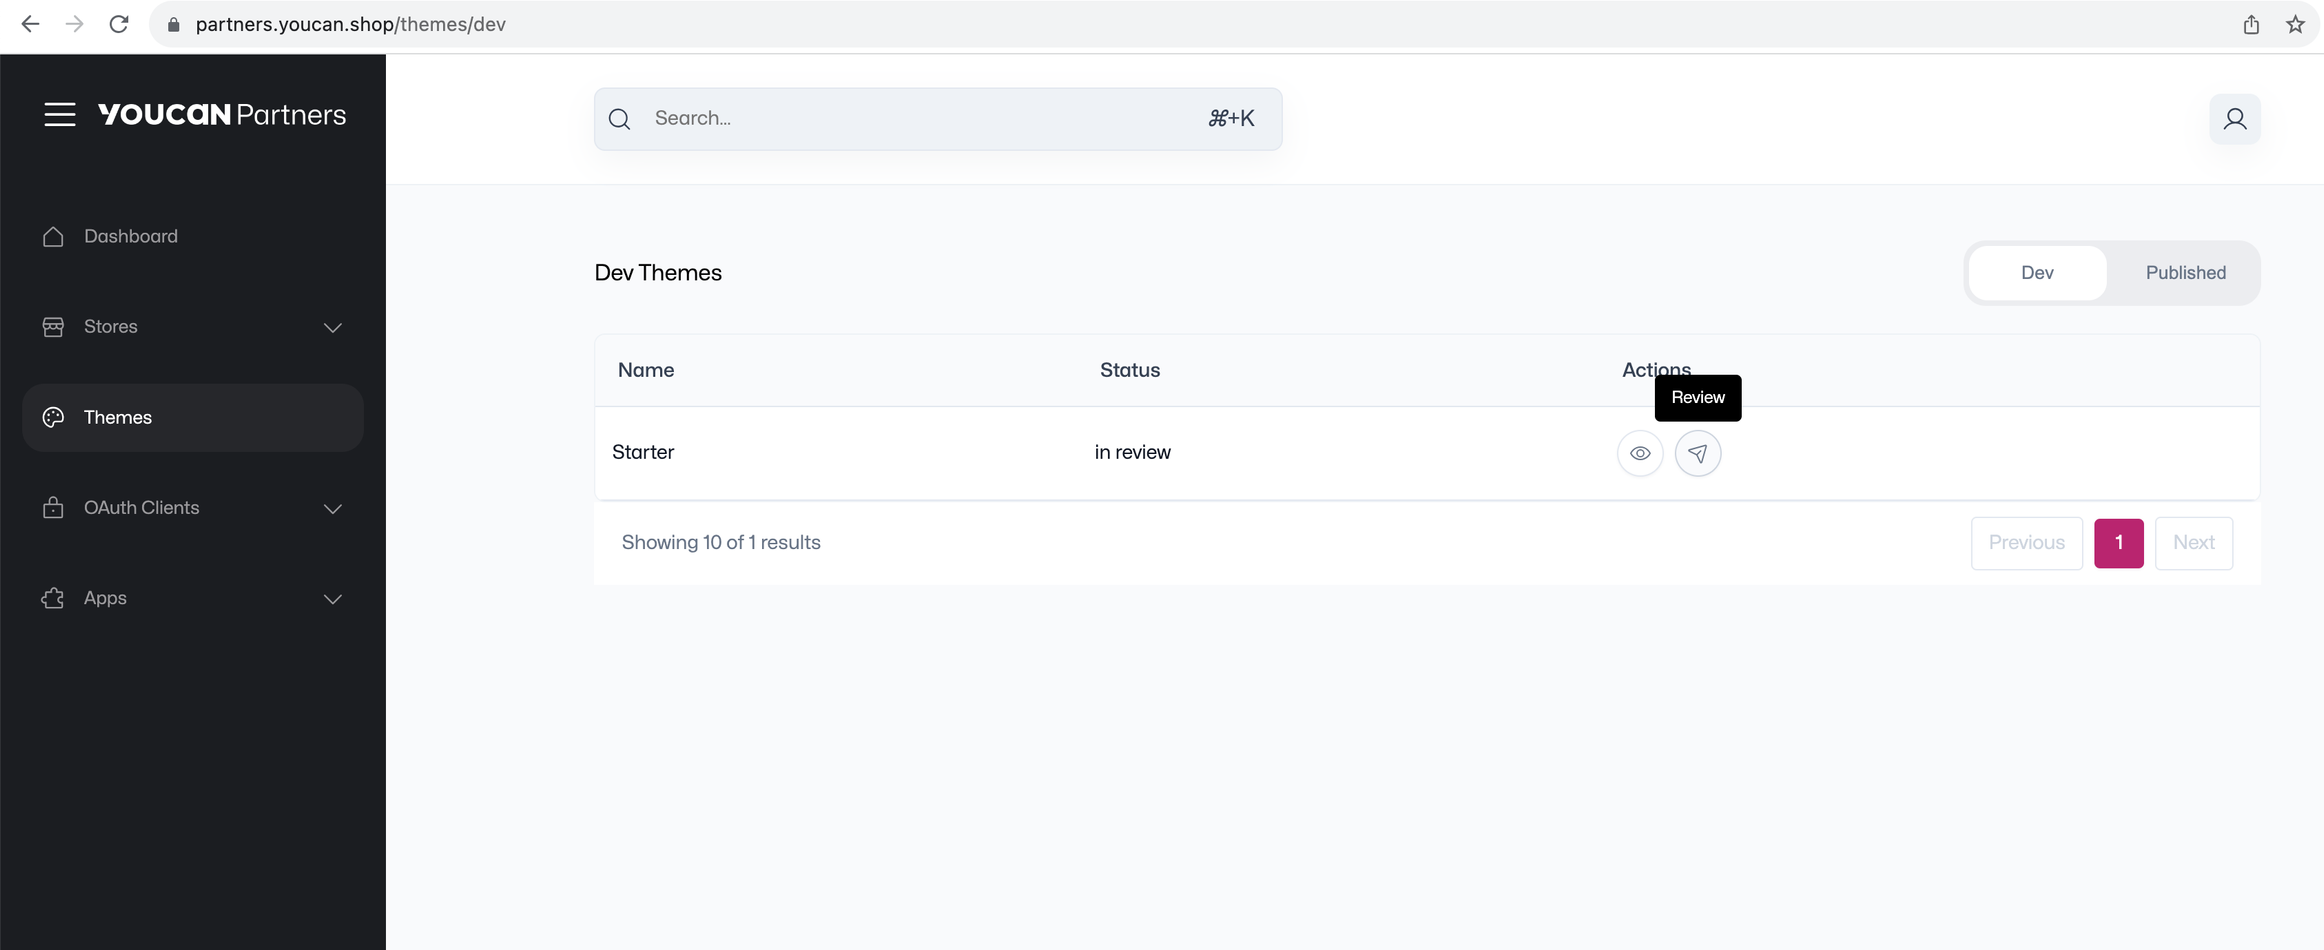2324x950 pixels.
Task: Expand the OAuth Clients submenu chevron
Action: tap(333, 508)
